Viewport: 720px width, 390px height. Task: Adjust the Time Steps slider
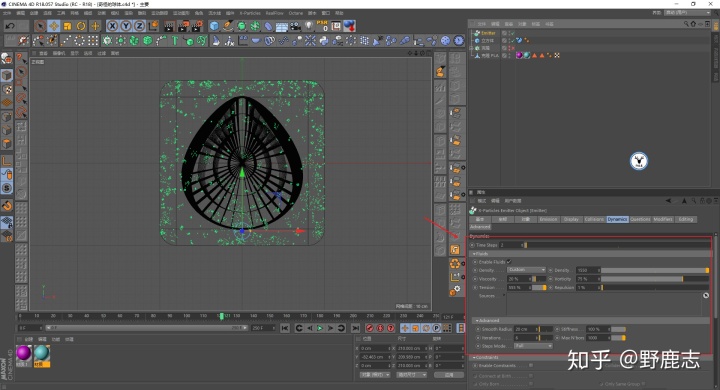tap(618, 245)
